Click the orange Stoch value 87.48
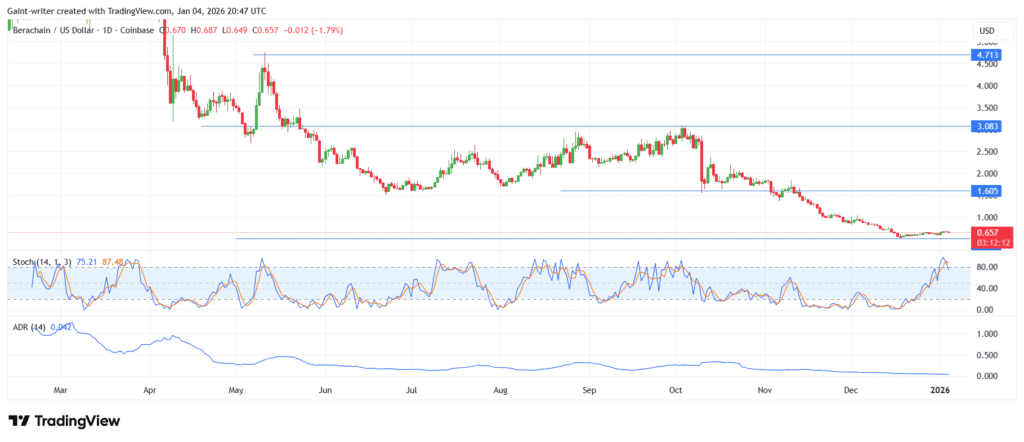1024x442 pixels. click(112, 262)
